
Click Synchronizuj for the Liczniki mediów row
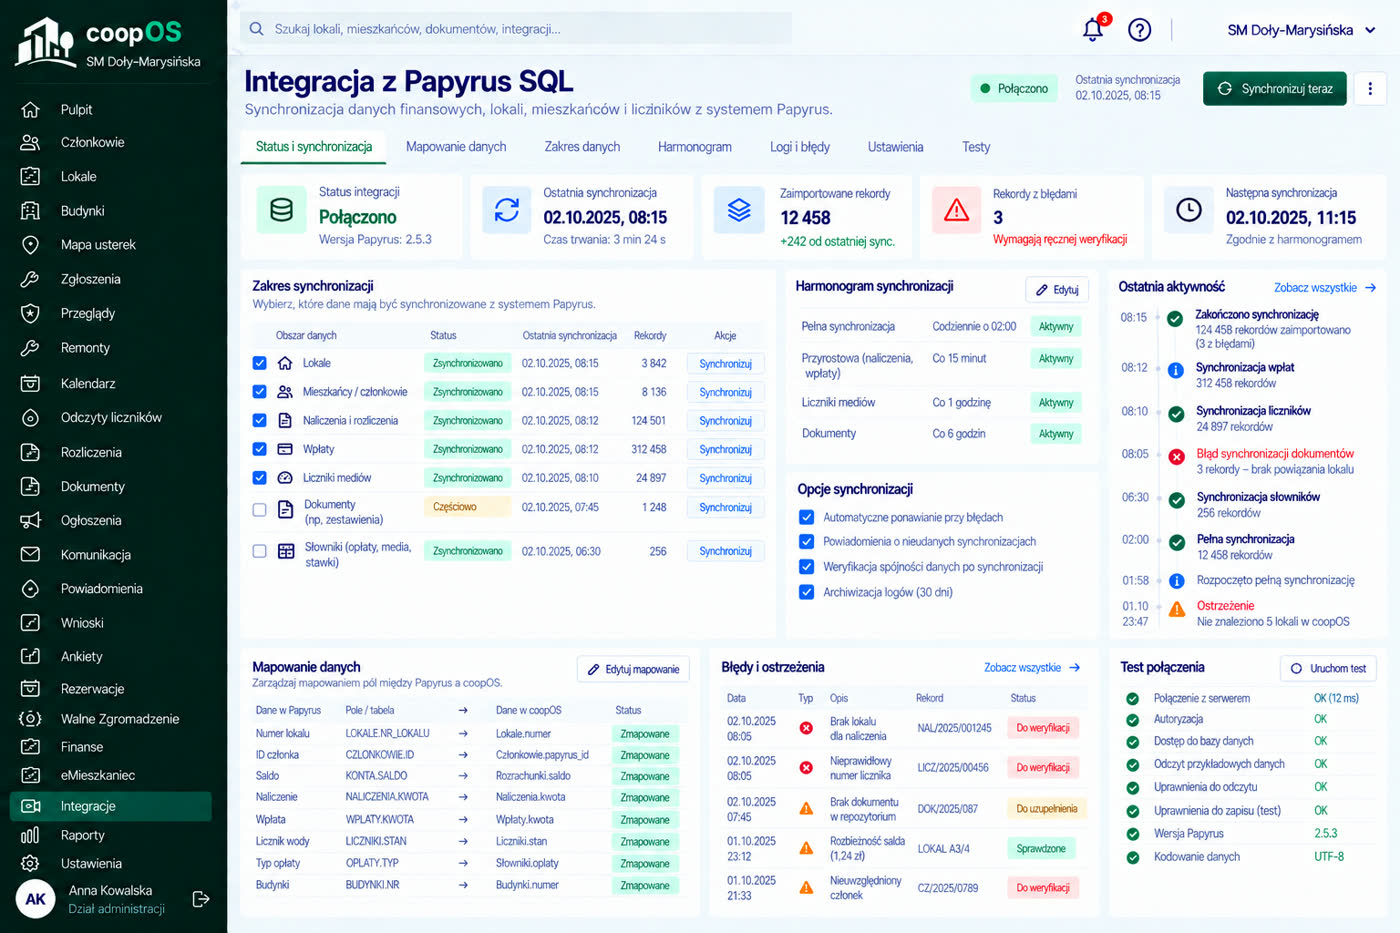pyautogui.click(x=725, y=478)
